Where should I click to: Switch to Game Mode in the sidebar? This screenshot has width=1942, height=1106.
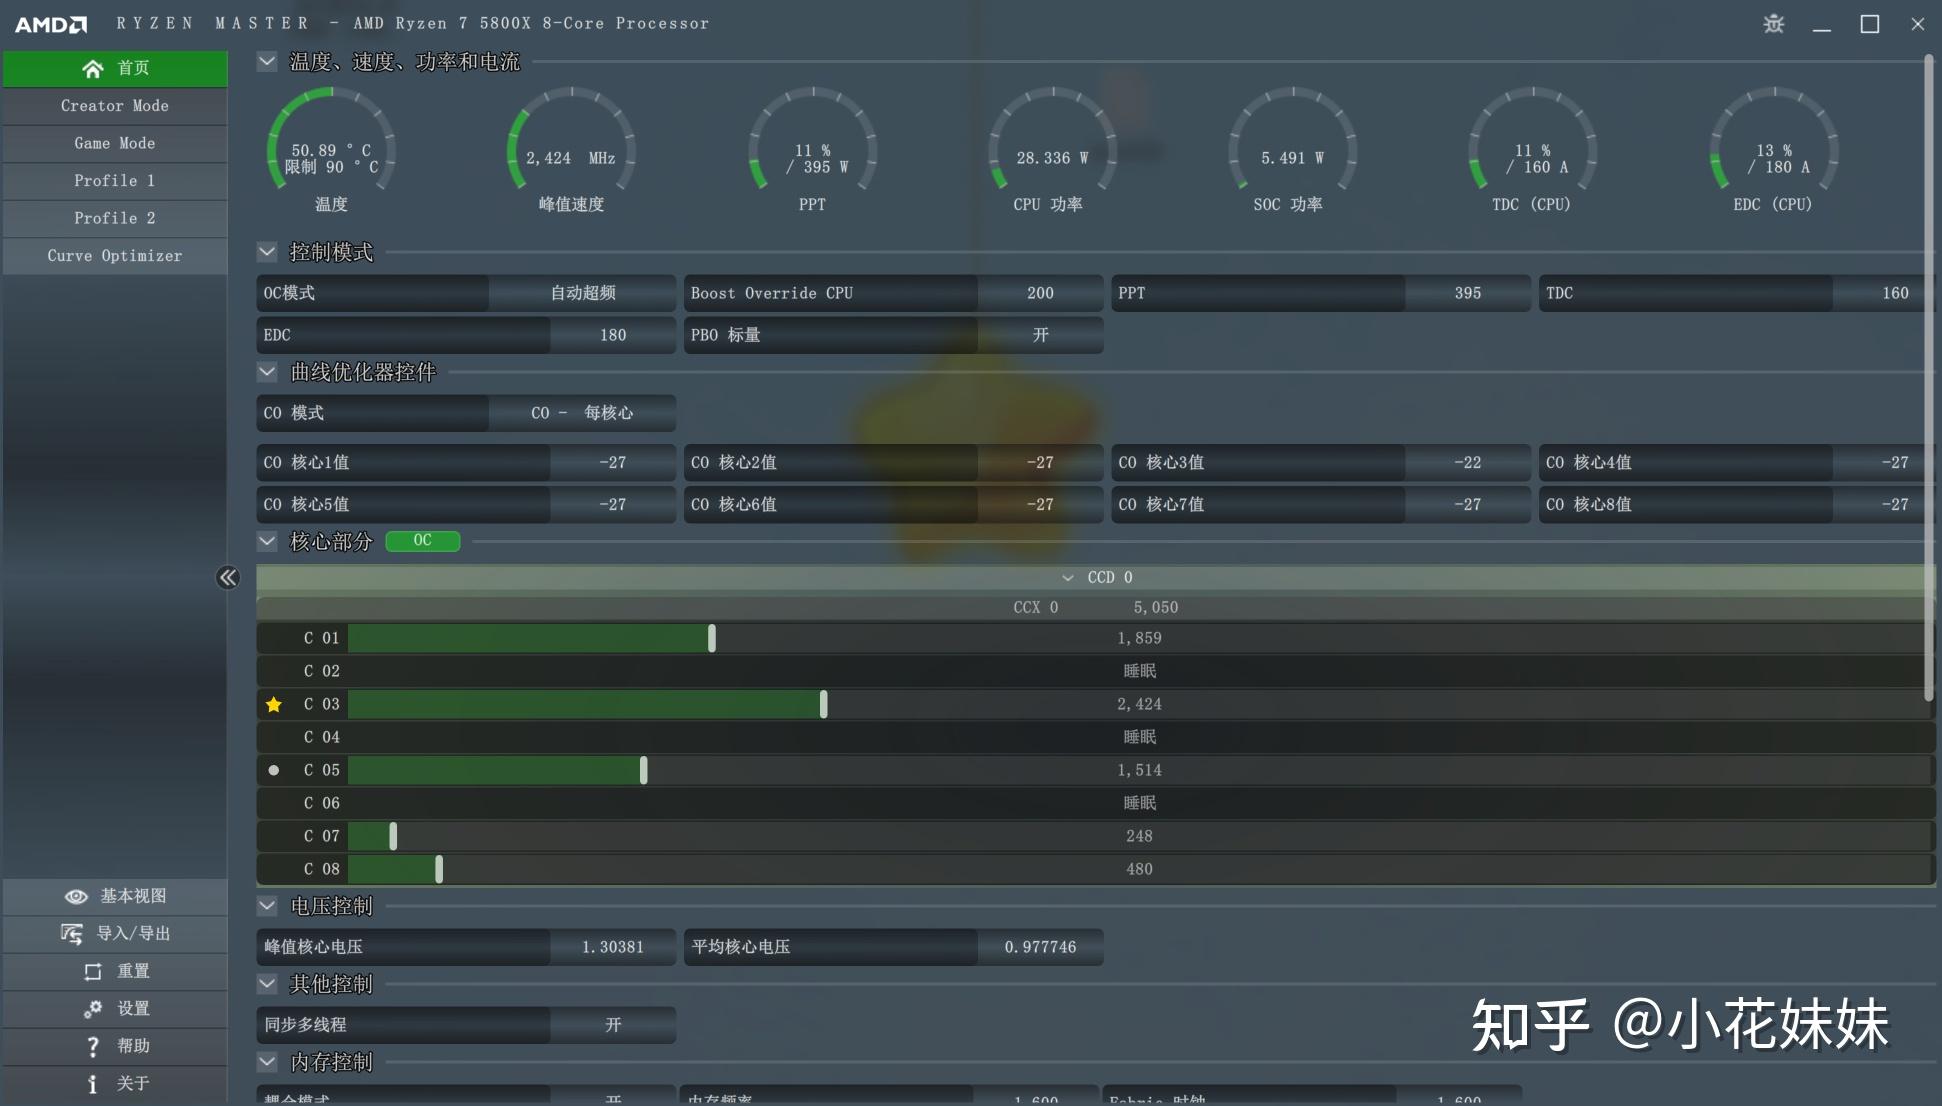pyautogui.click(x=114, y=143)
